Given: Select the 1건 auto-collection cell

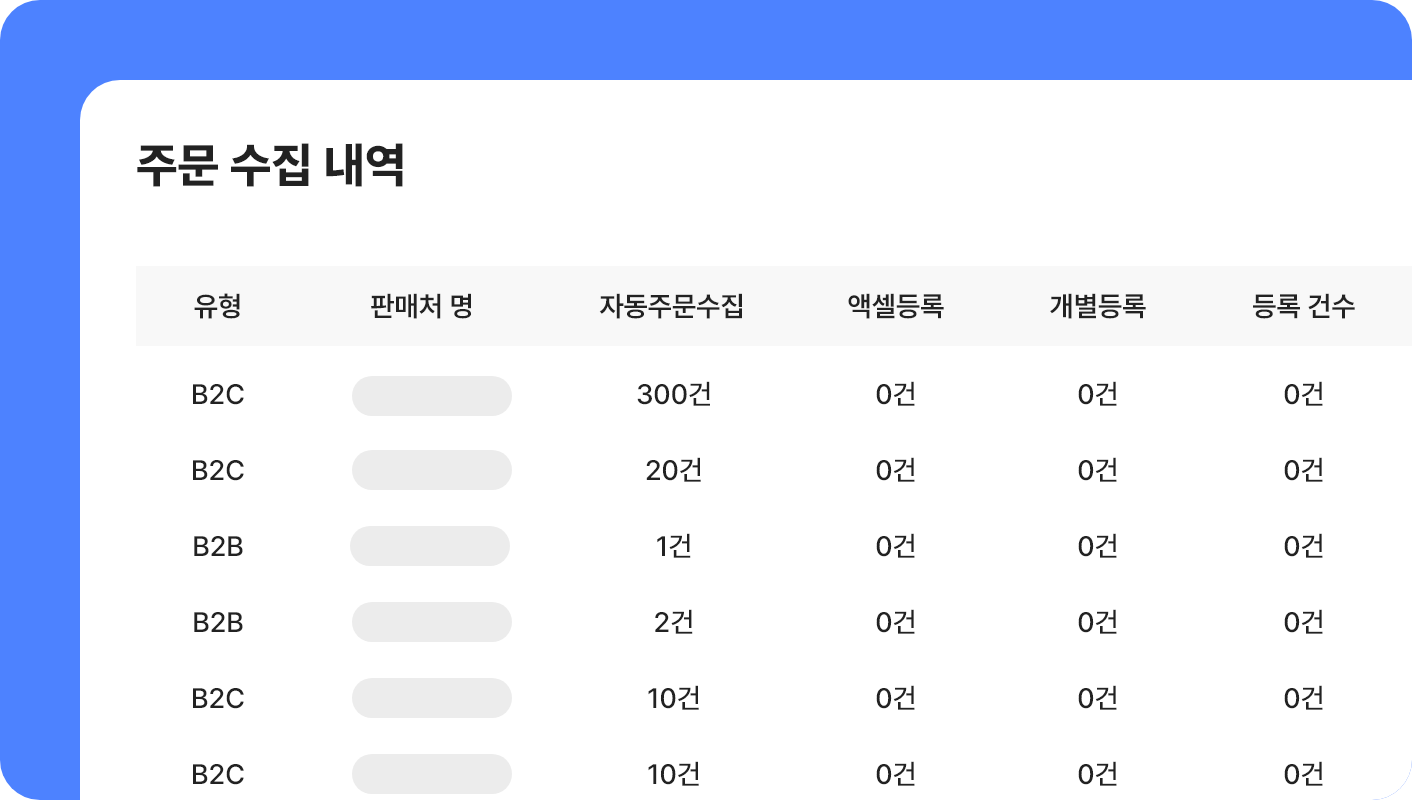Looking at the screenshot, I should (674, 546).
